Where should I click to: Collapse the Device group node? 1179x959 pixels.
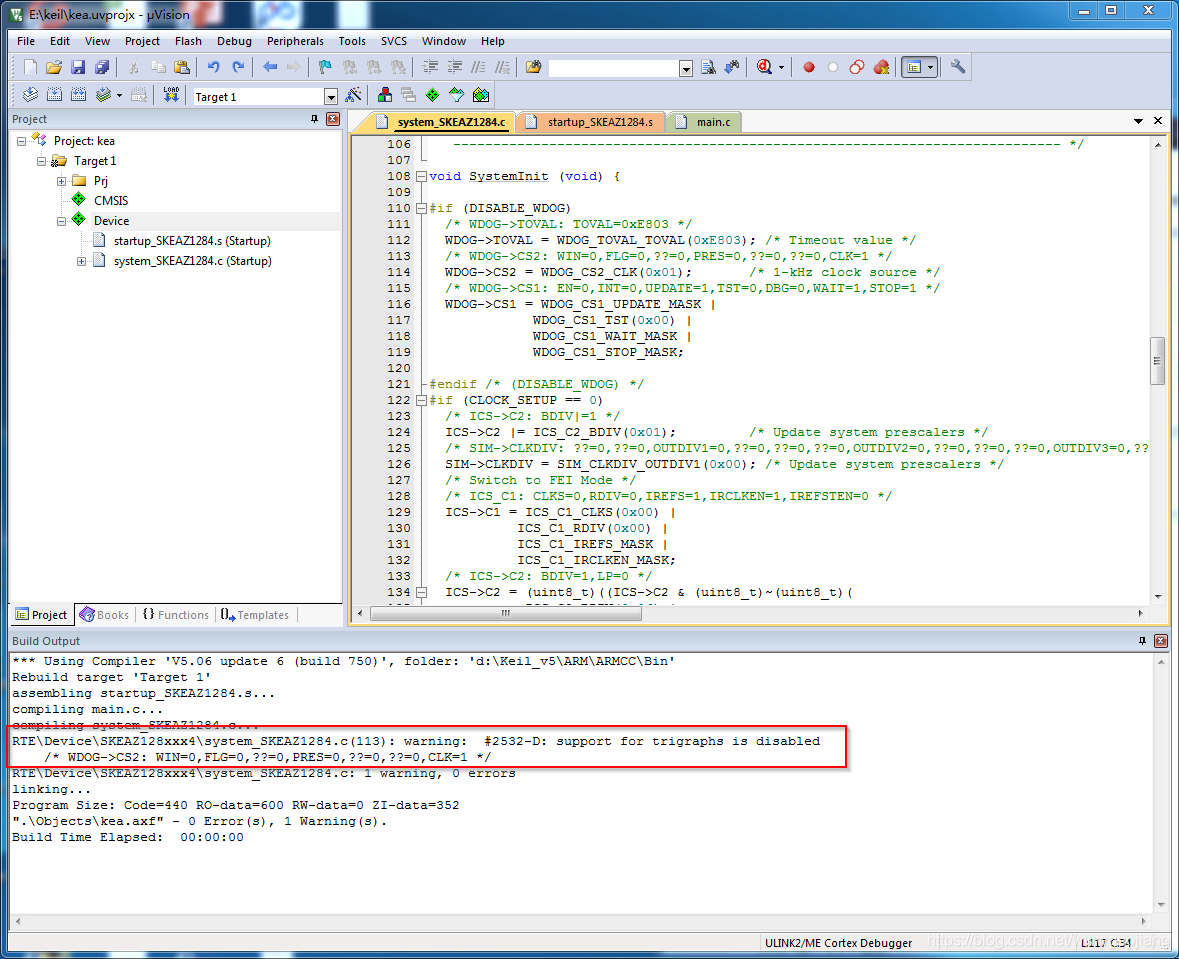[x=62, y=221]
